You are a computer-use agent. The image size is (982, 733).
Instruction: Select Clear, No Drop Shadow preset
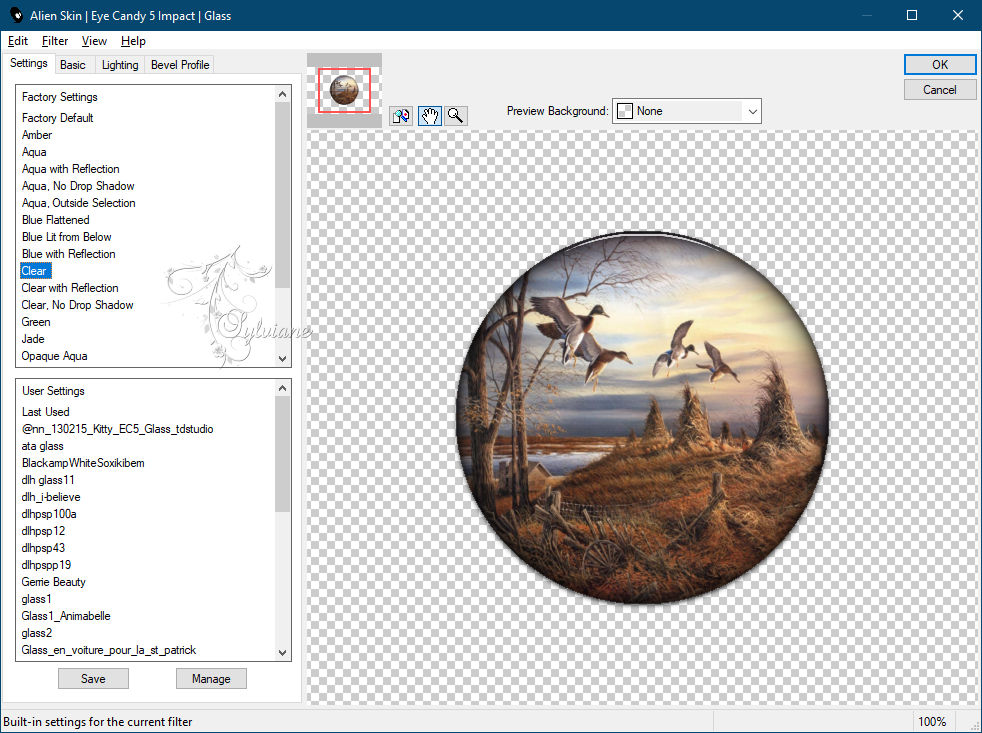[x=77, y=305]
